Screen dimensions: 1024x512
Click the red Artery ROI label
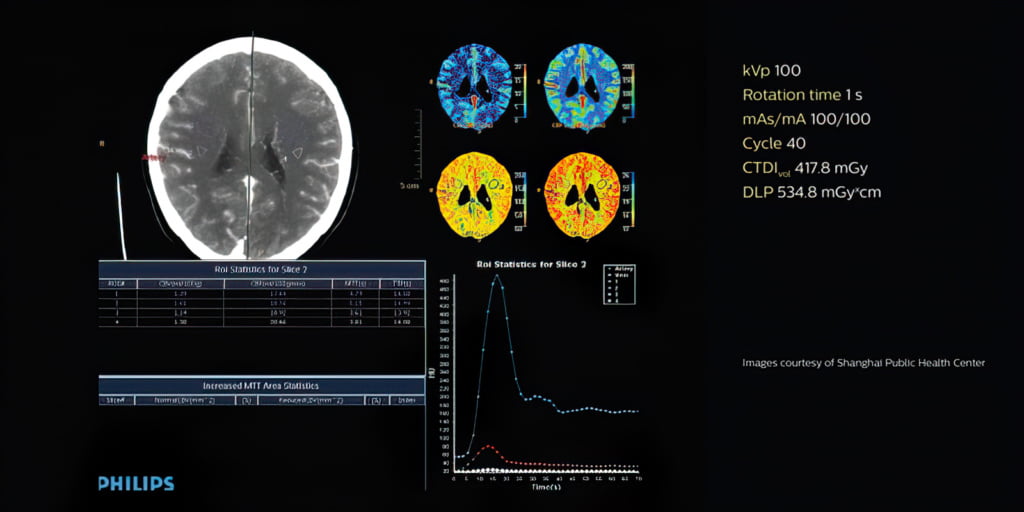coord(155,157)
